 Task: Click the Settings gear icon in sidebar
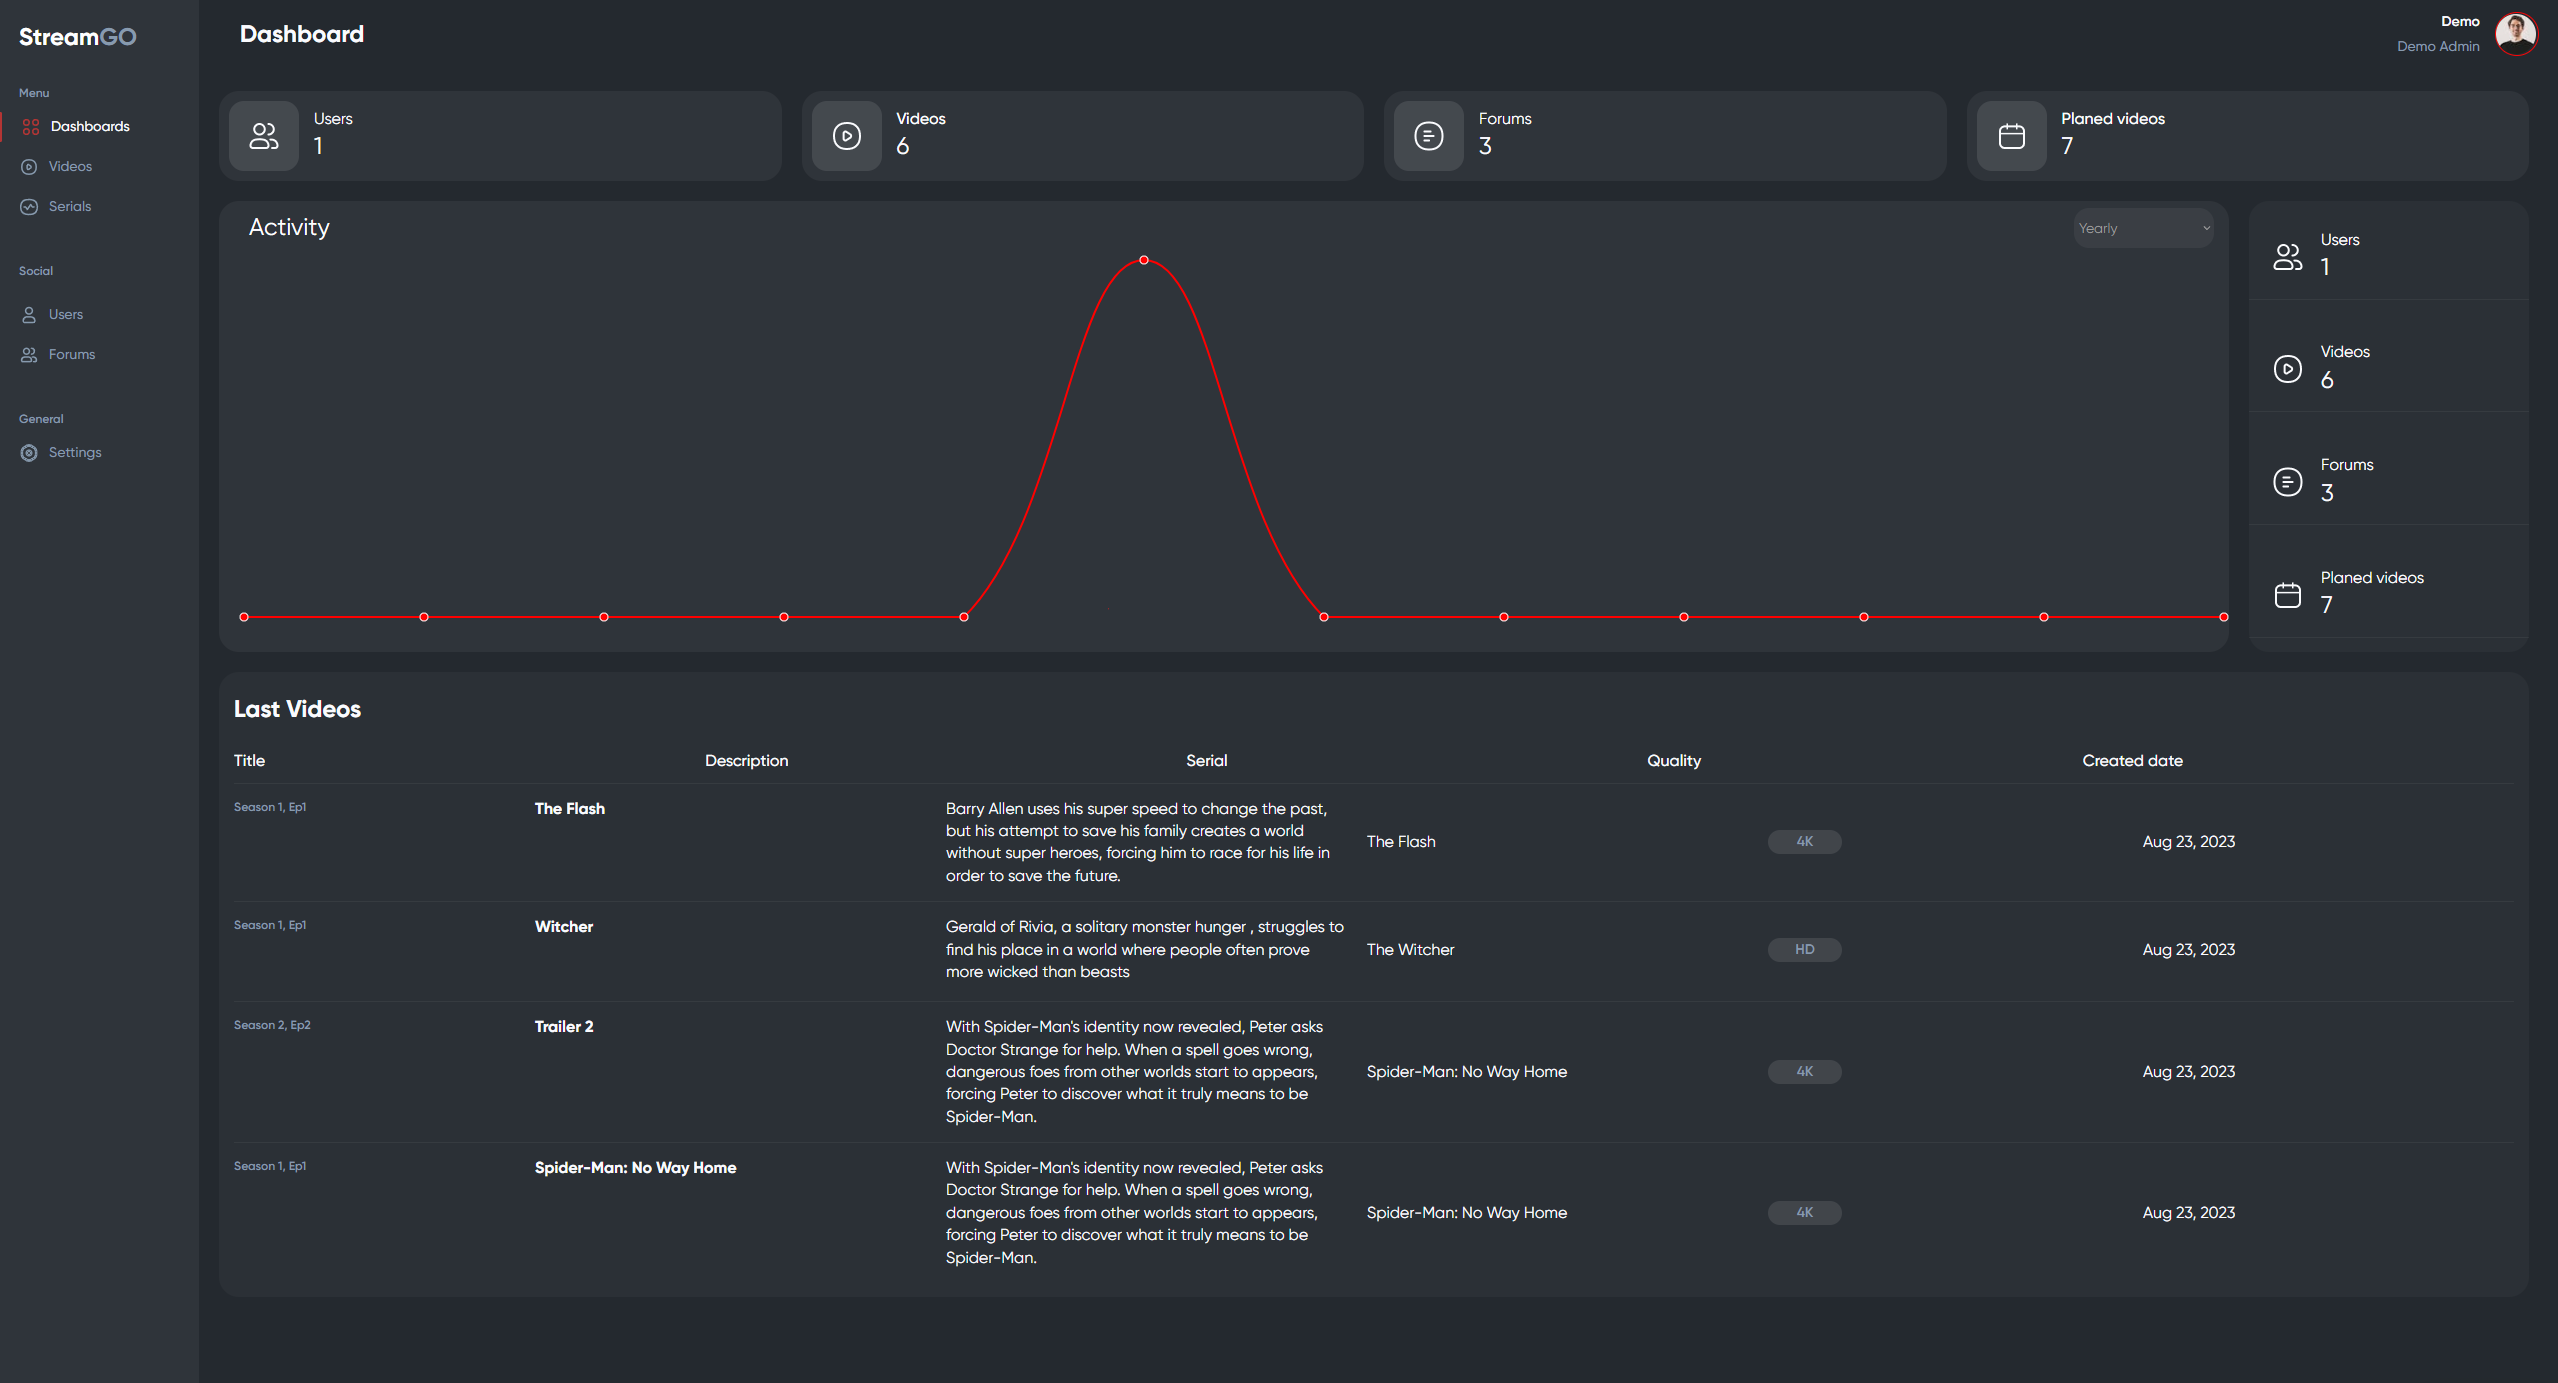coord(29,453)
